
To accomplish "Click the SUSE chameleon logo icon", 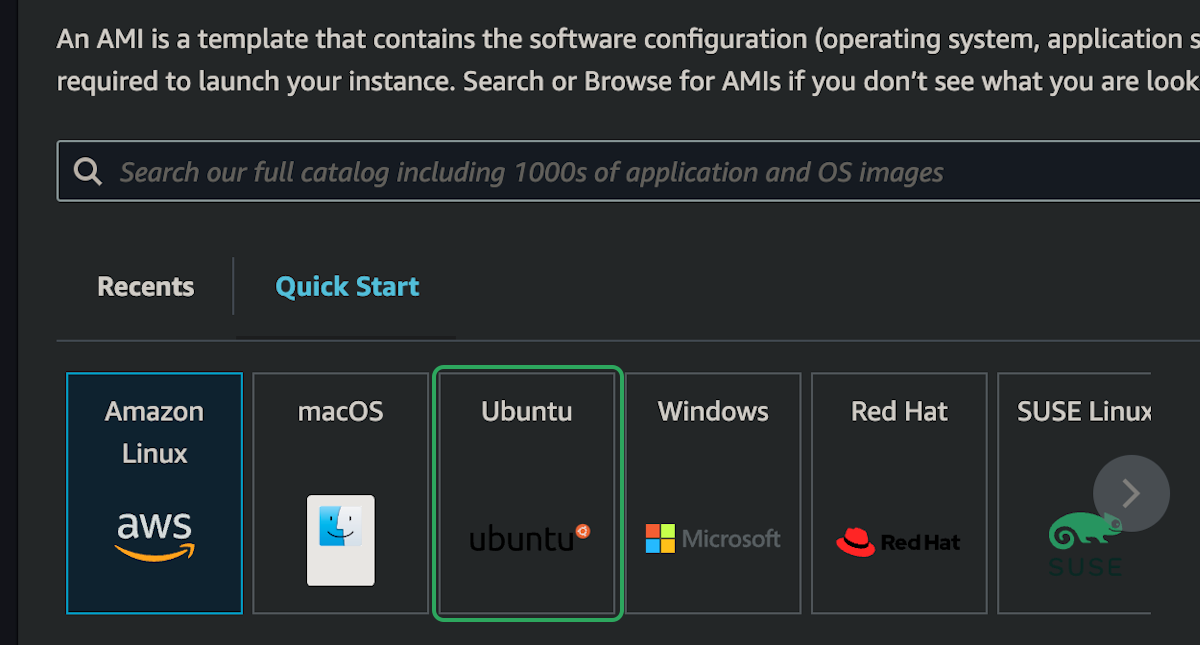I will click(1085, 543).
